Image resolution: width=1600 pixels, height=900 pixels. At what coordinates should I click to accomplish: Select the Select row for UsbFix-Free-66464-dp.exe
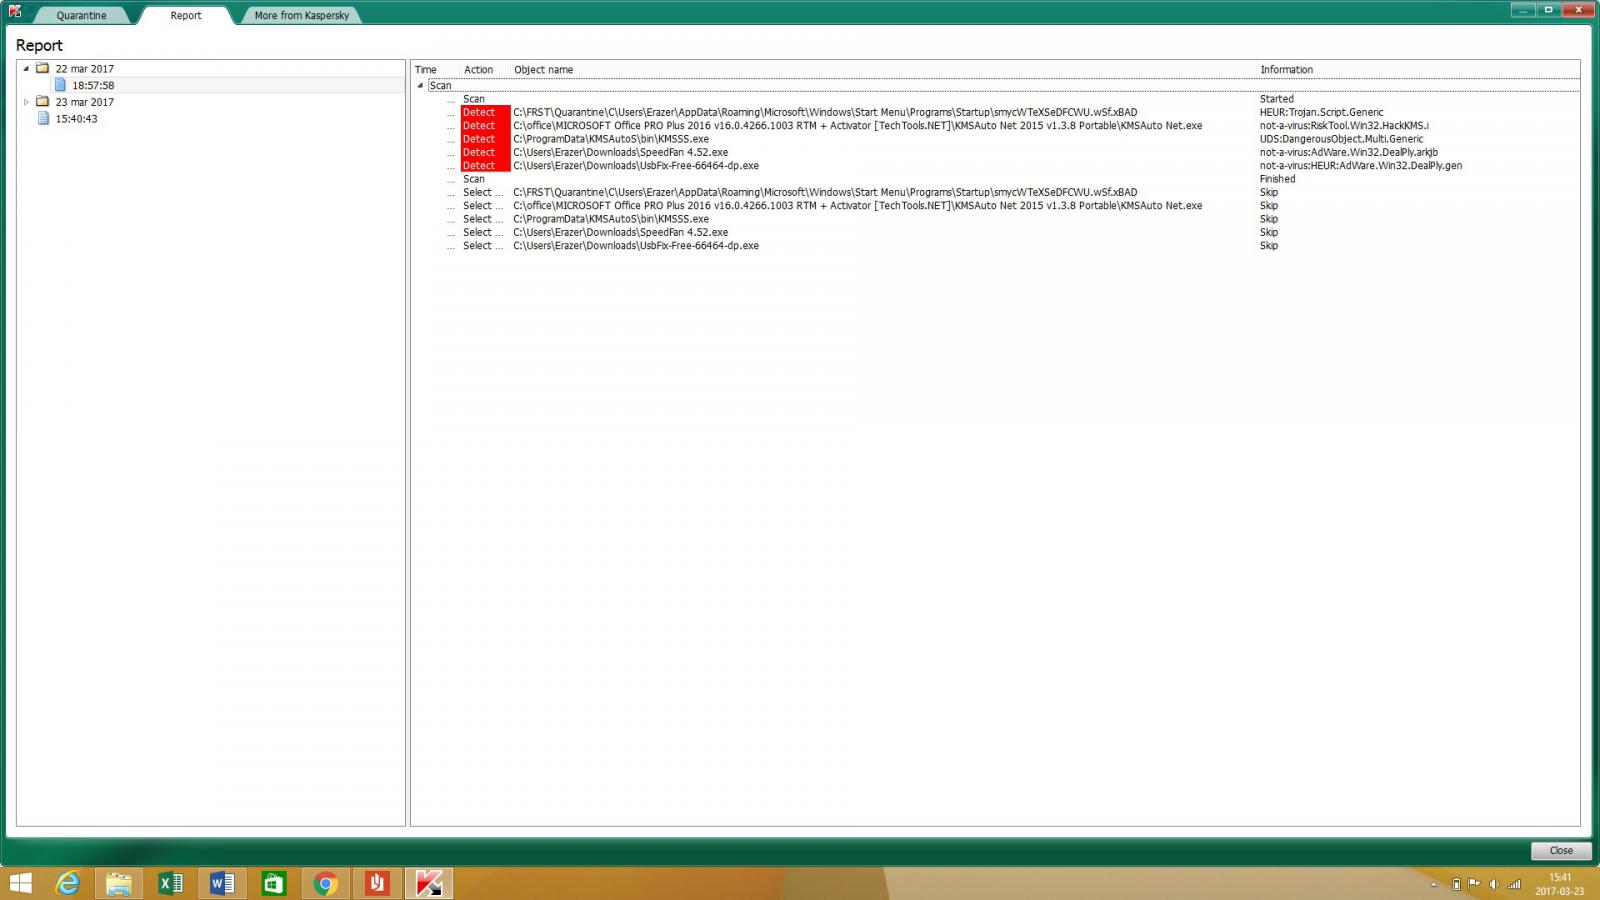[x=995, y=246]
